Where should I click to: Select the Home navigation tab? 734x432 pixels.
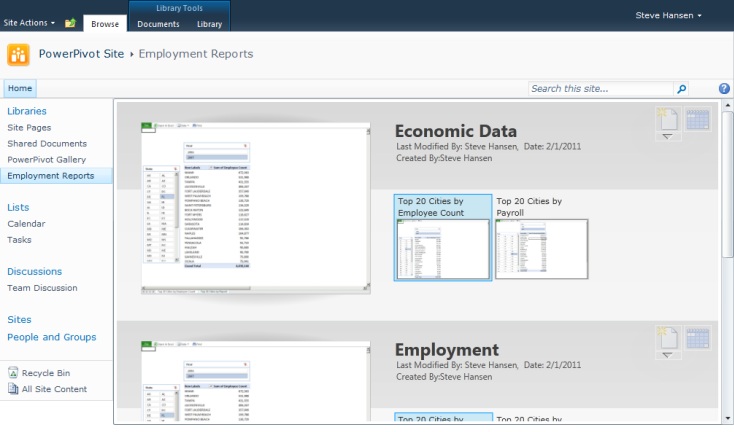pos(20,88)
